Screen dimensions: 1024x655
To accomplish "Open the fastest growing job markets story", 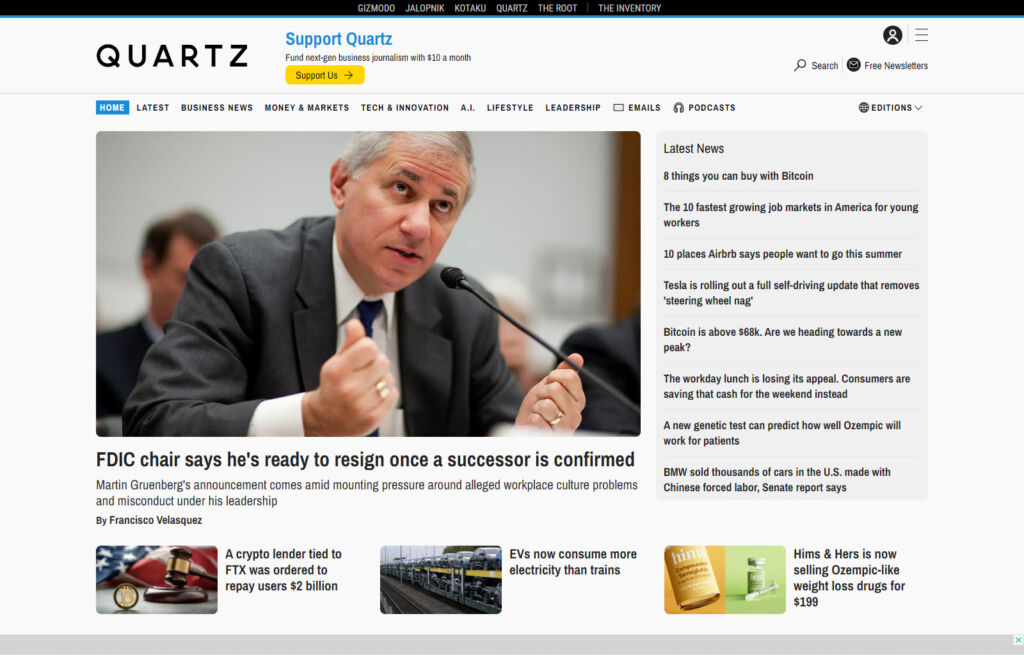I will point(791,215).
